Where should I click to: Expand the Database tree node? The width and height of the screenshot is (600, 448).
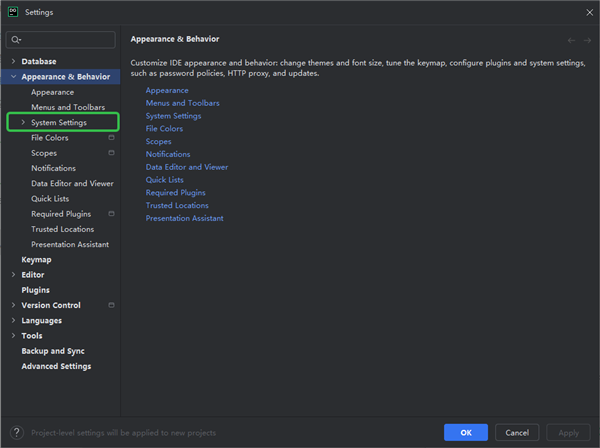(x=13, y=61)
